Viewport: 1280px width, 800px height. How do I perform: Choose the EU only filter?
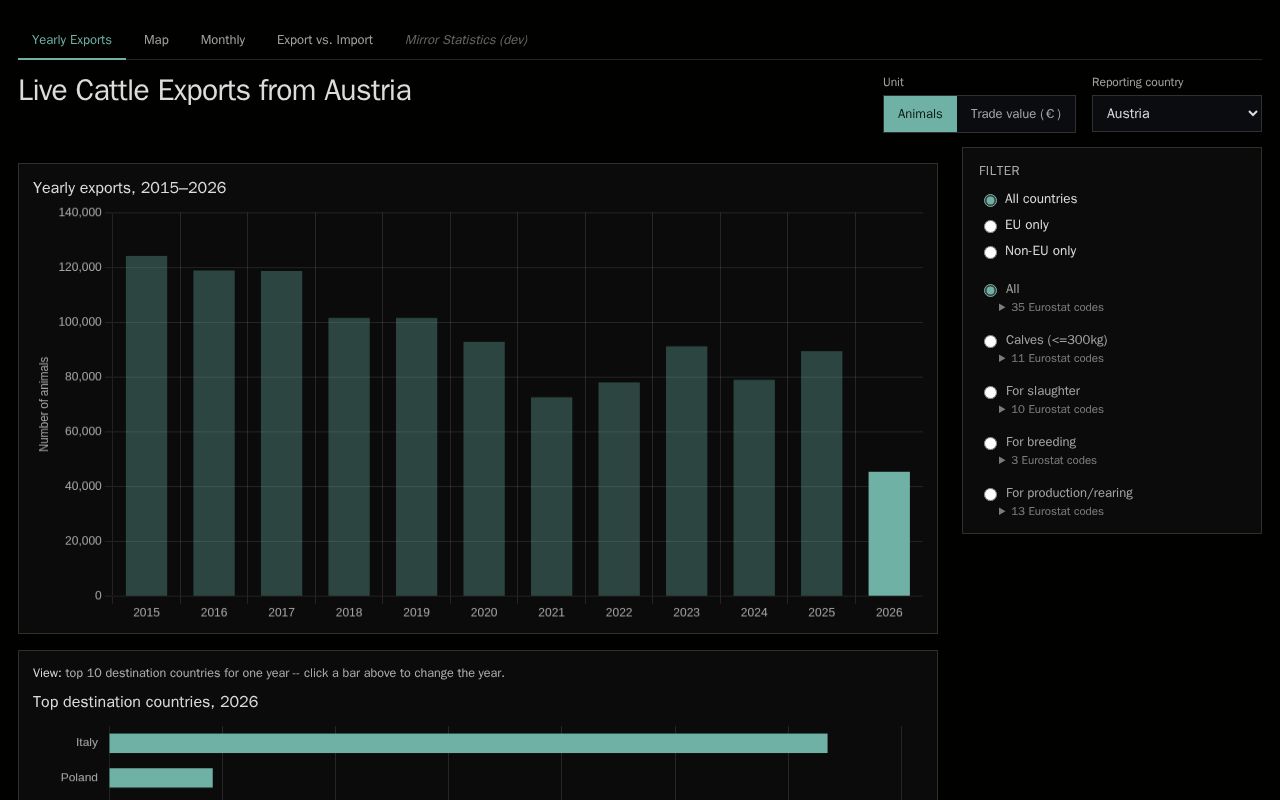tap(990, 226)
